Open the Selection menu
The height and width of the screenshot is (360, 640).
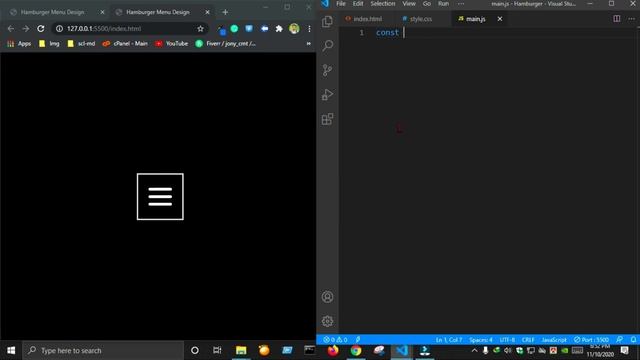coord(383,4)
